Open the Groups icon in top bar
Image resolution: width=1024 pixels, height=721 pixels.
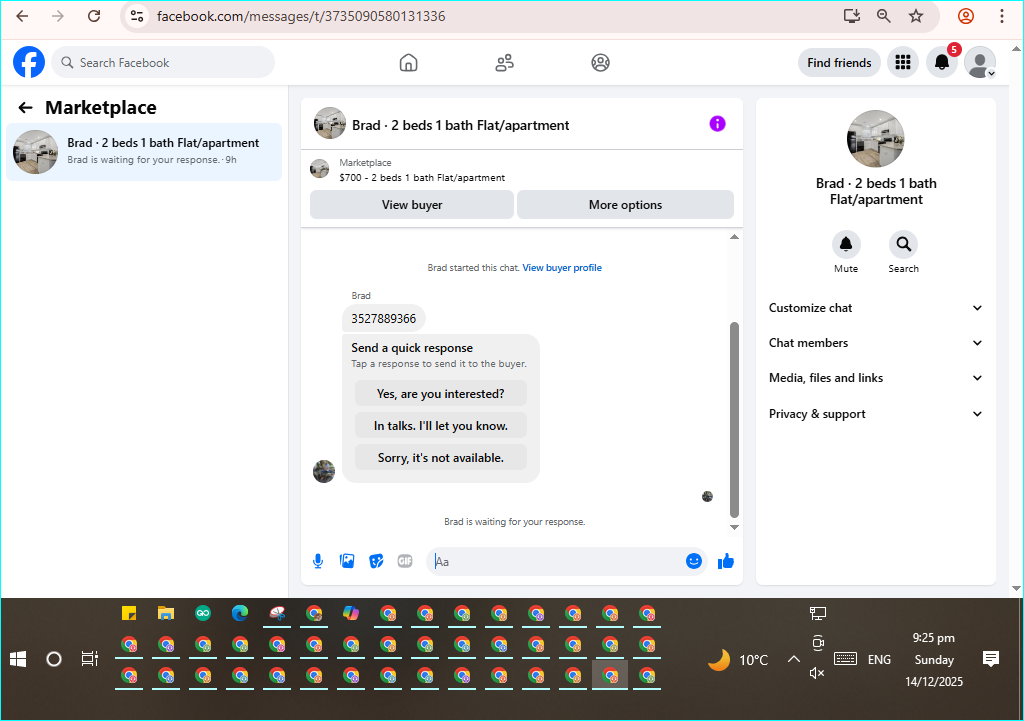click(600, 63)
